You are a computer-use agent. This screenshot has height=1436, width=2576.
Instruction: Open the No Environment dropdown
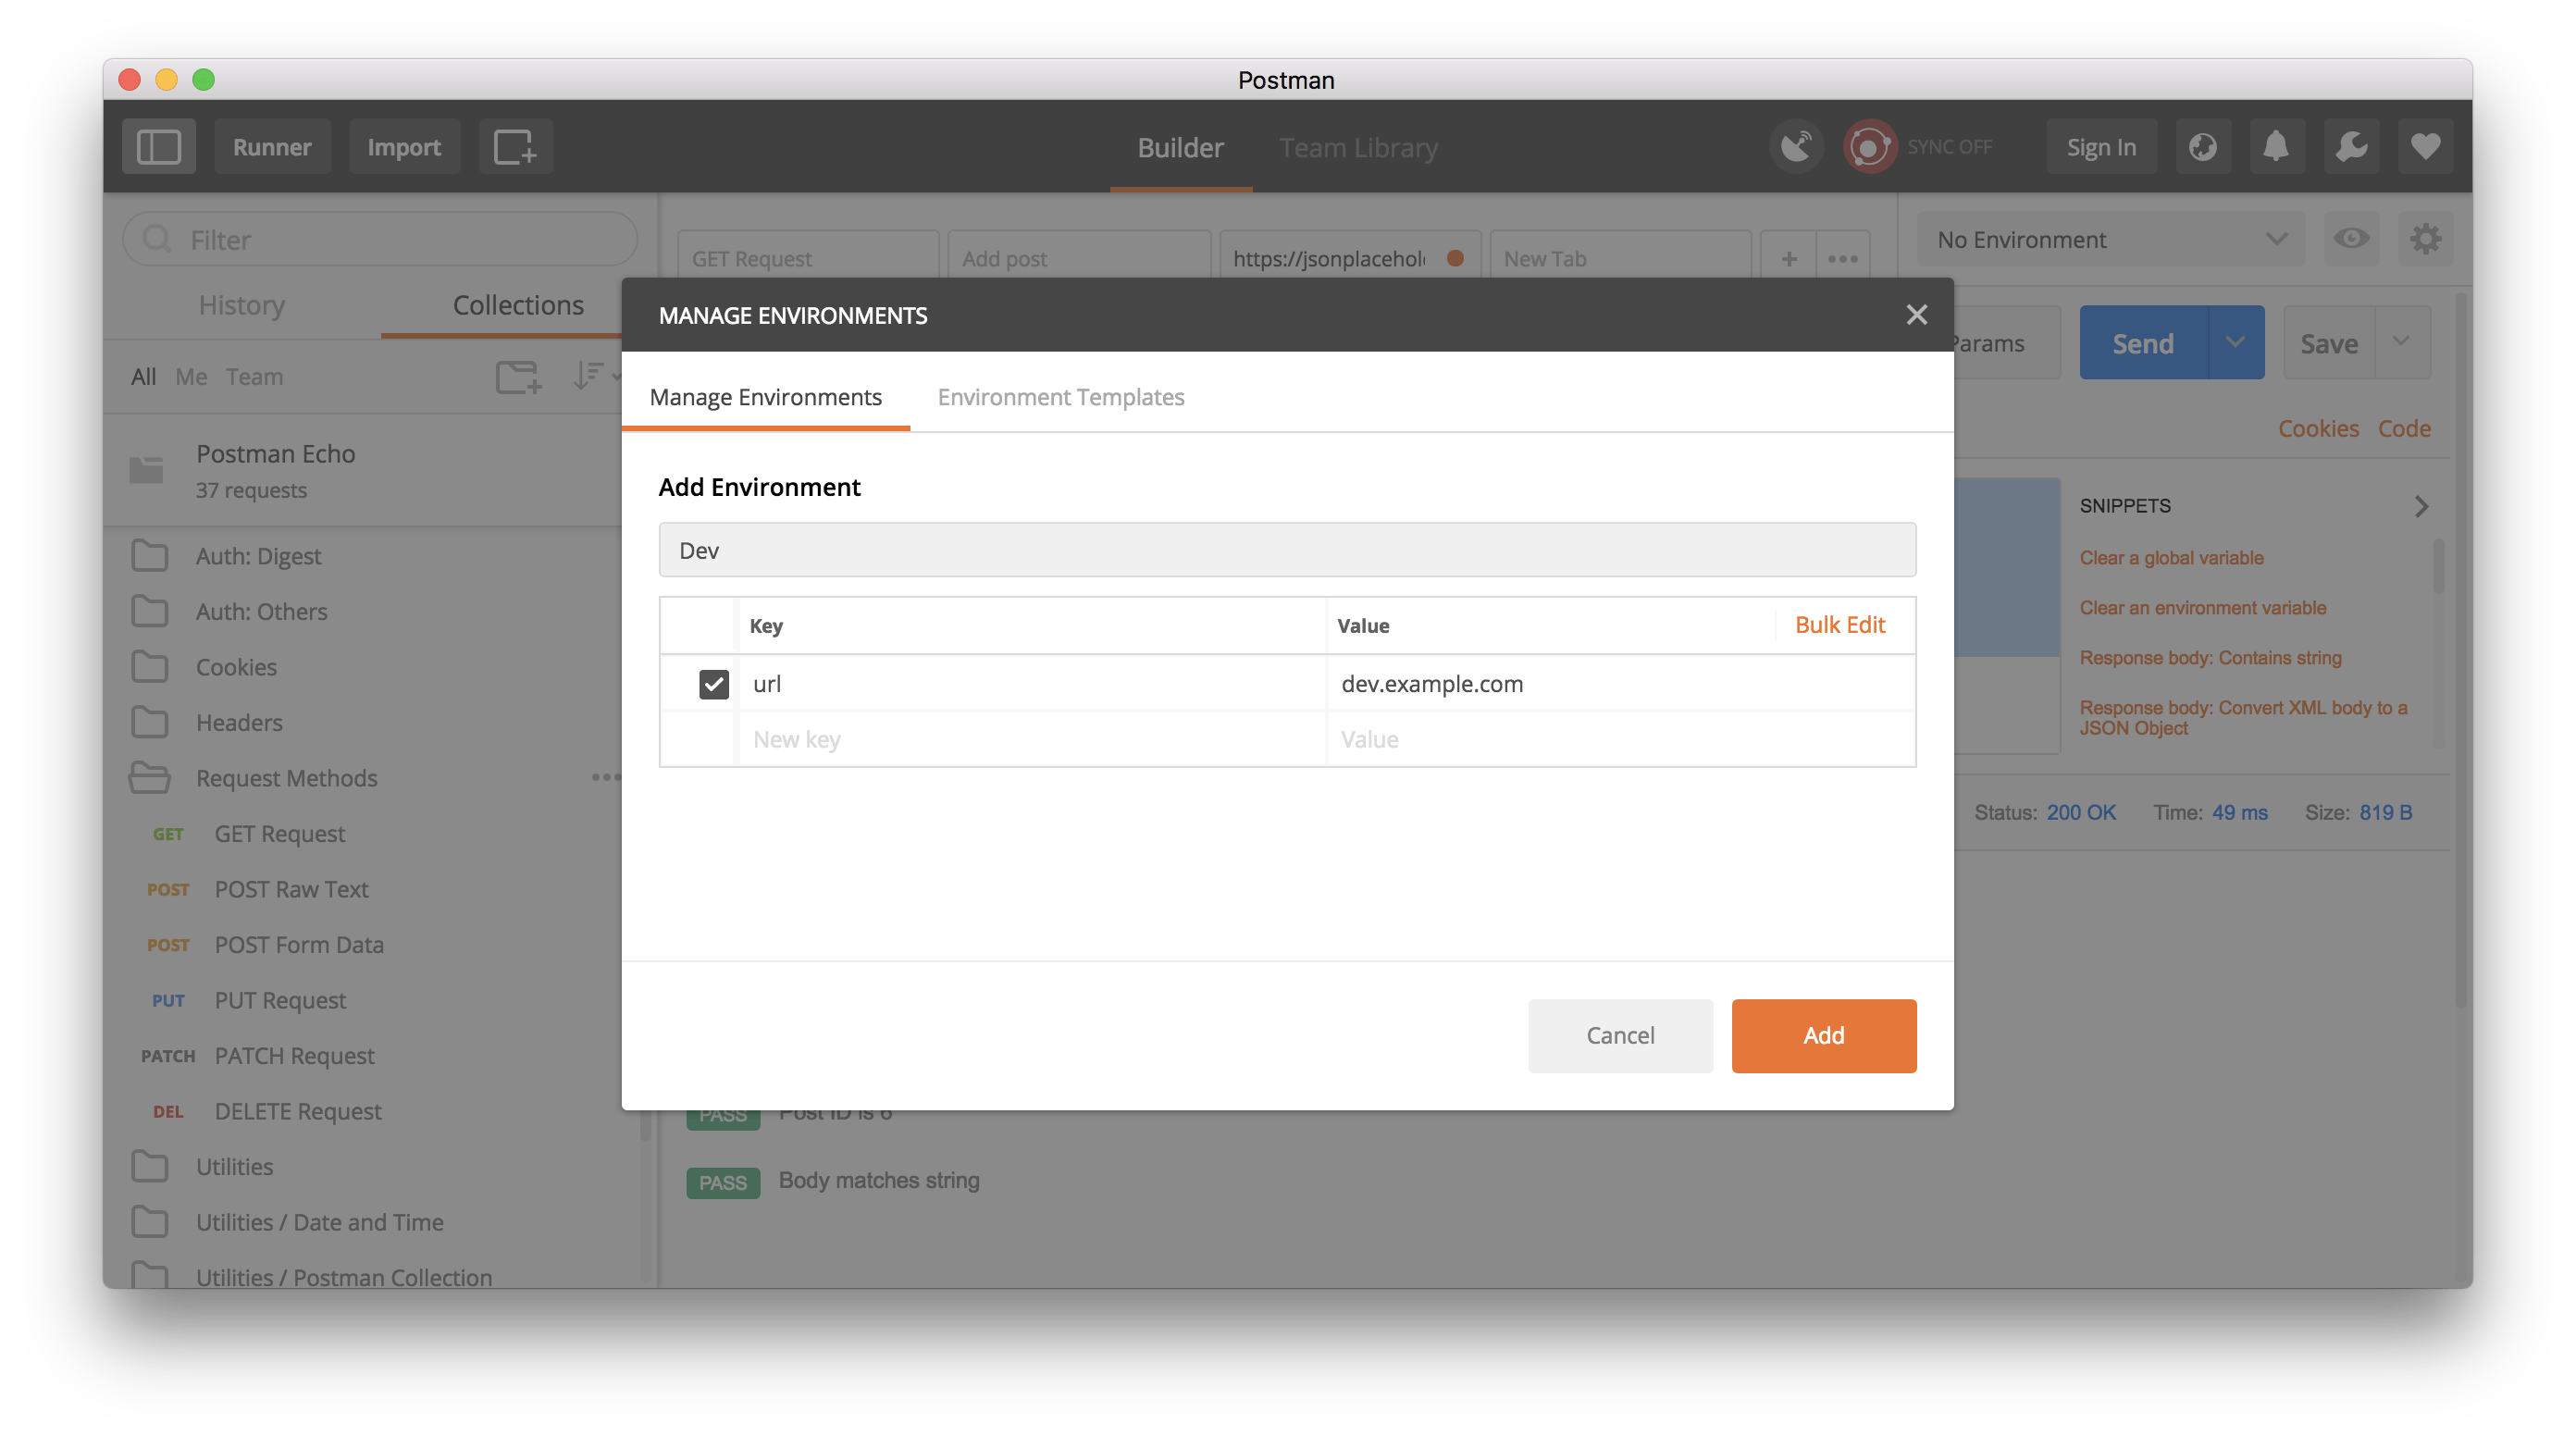tap(2110, 239)
